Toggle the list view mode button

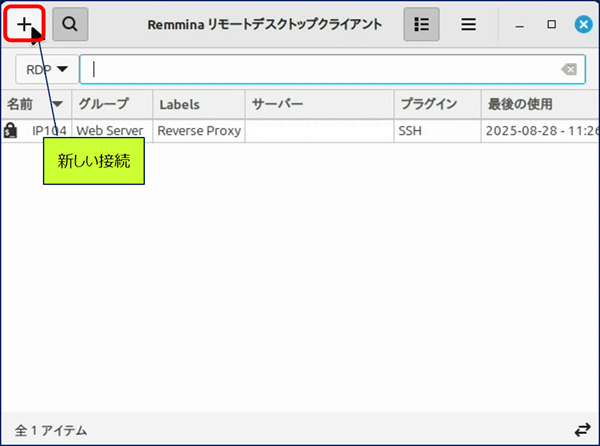click(x=421, y=24)
